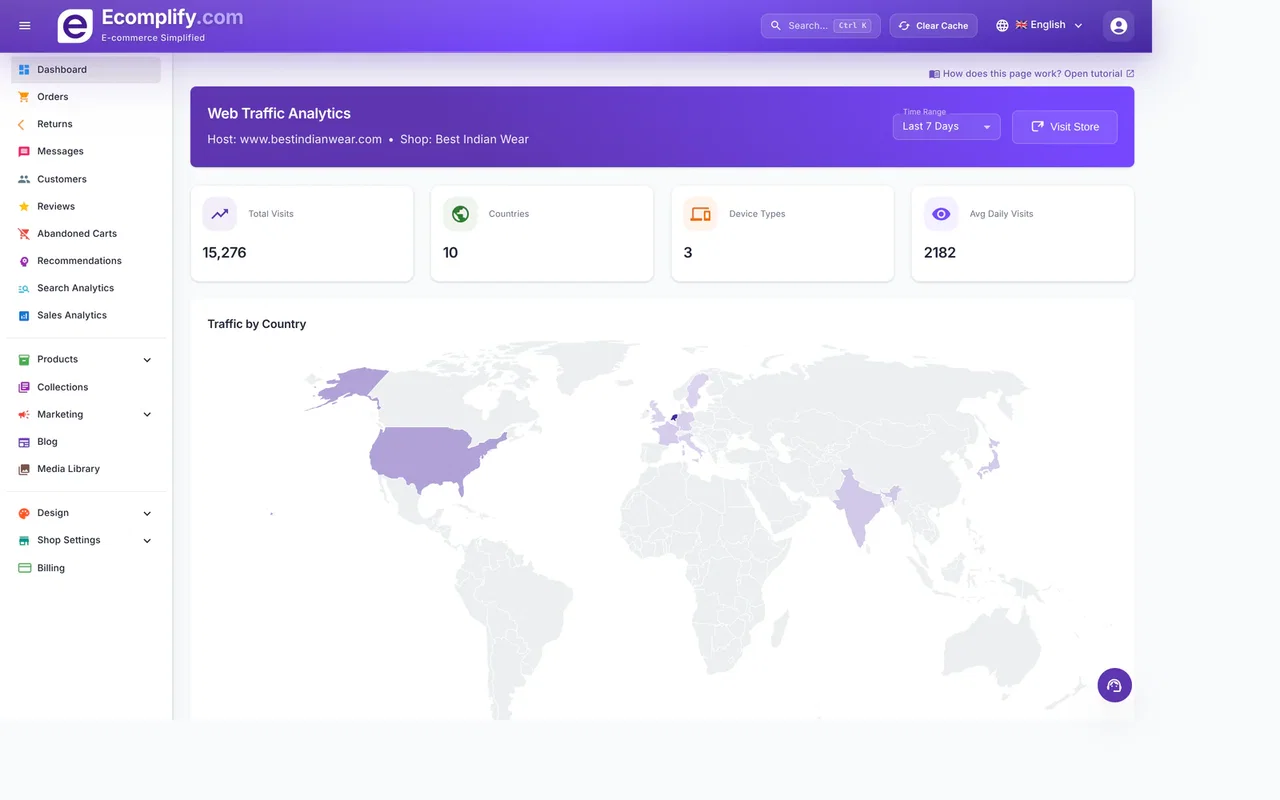Click the Host www.bestindianwear.com text

coord(295,140)
